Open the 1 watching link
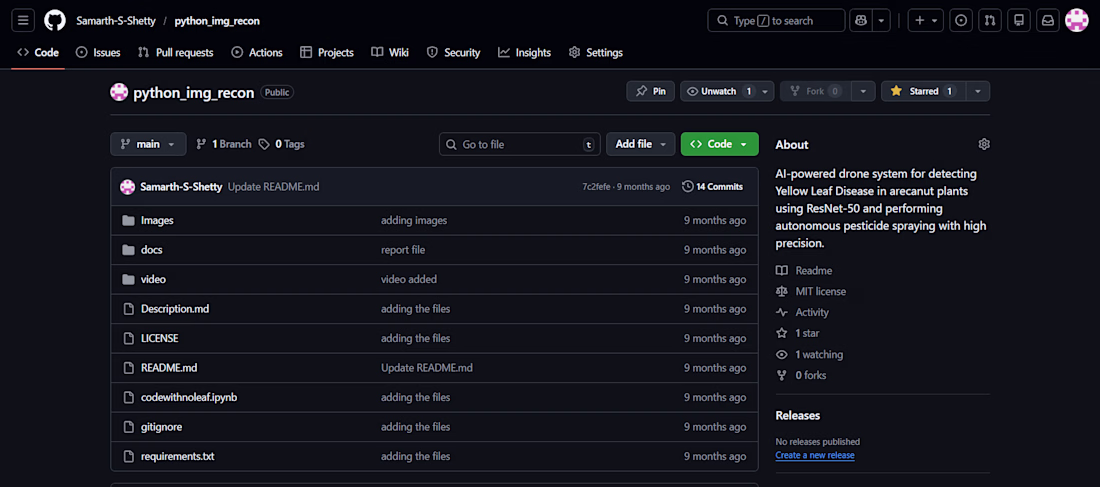 (809, 354)
